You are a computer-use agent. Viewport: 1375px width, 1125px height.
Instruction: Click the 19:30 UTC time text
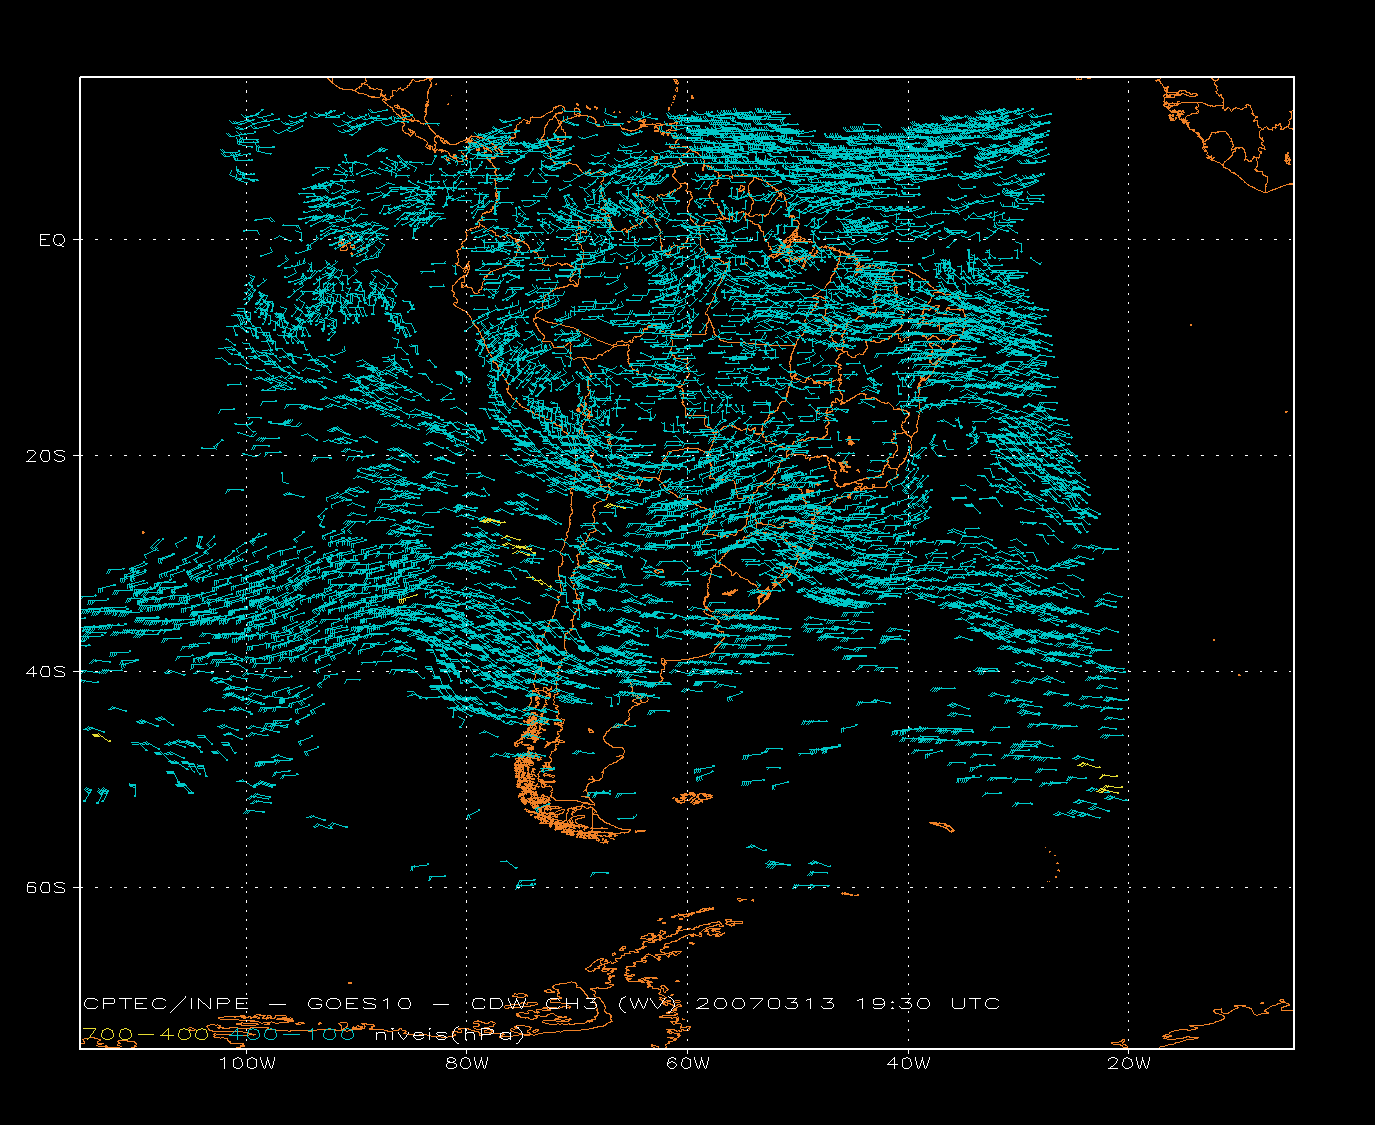[x=928, y=1004]
